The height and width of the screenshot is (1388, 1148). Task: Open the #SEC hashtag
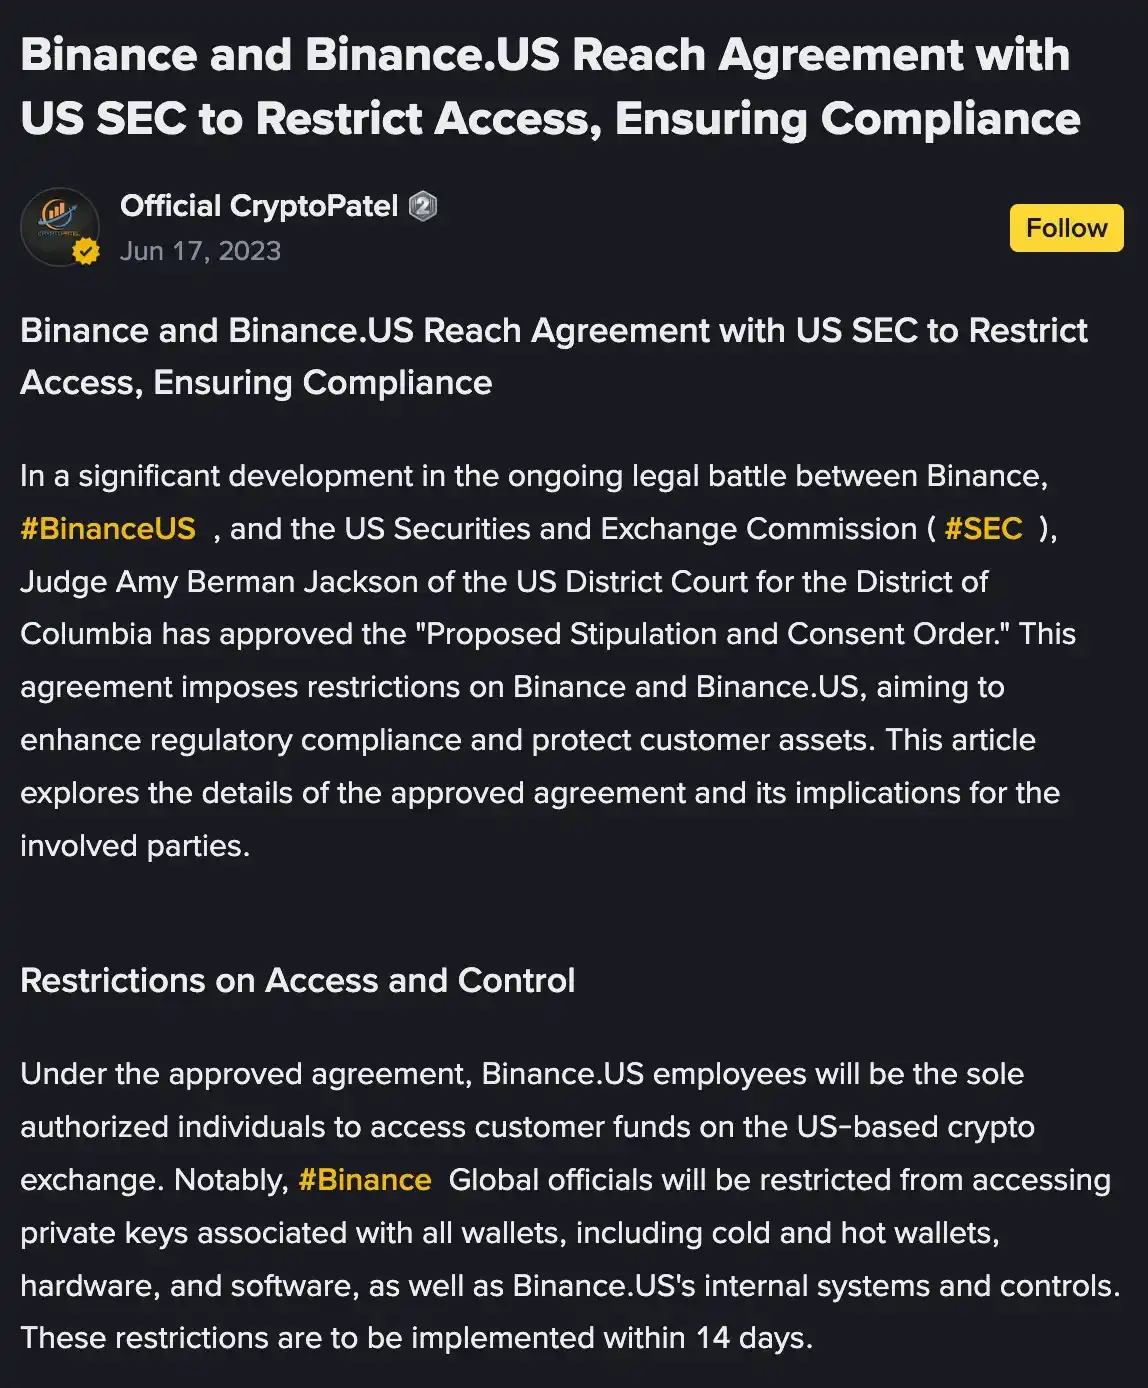[984, 529]
